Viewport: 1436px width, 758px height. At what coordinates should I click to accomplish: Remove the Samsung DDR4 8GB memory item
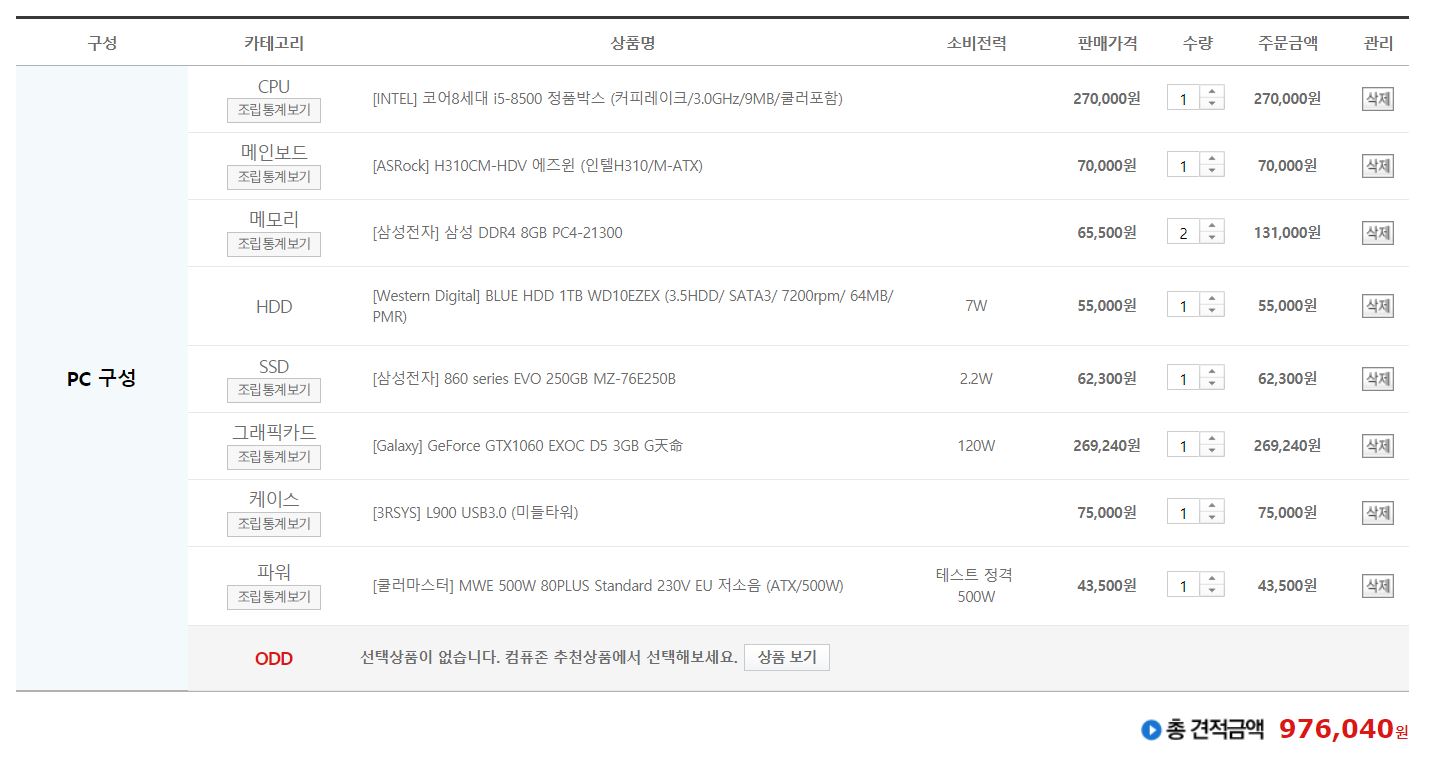pyautogui.click(x=1377, y=233)
